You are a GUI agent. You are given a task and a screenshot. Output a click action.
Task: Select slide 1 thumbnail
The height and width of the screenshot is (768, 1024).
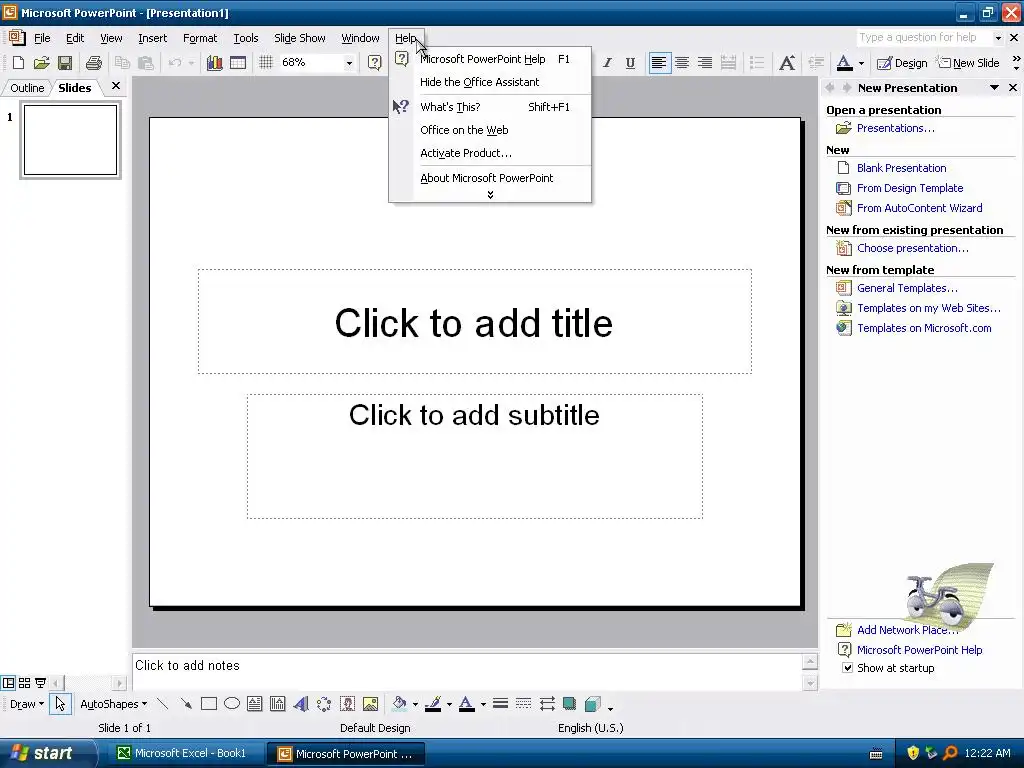[71, 140]
